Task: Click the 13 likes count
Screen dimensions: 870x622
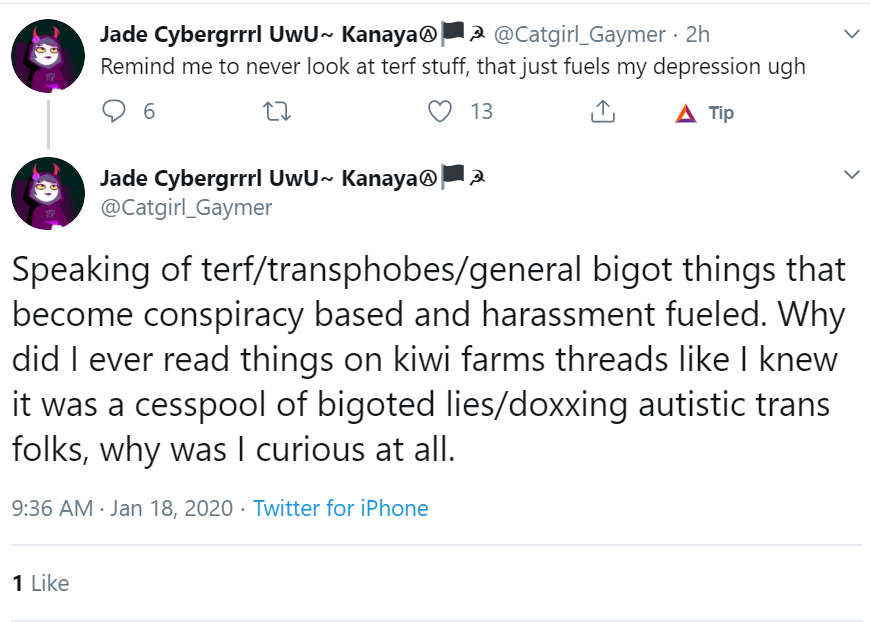Action: [482, 112]
